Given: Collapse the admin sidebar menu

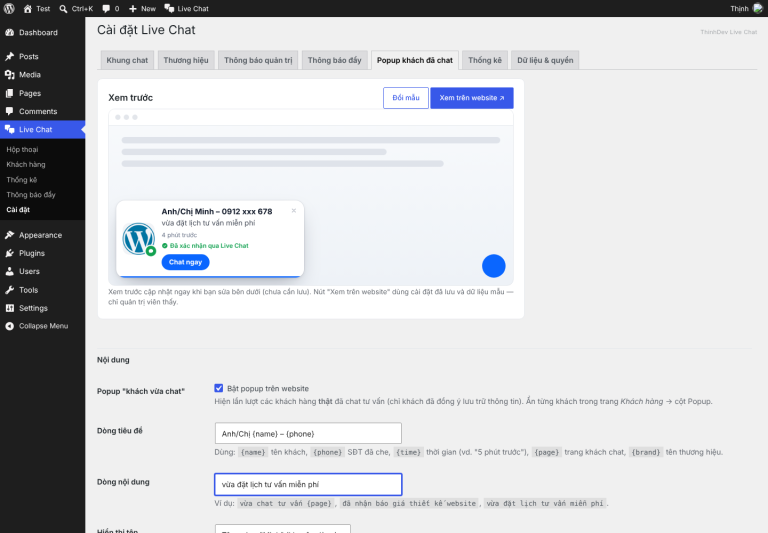Looking at the screenshot, I should click(x=43, y=326).
